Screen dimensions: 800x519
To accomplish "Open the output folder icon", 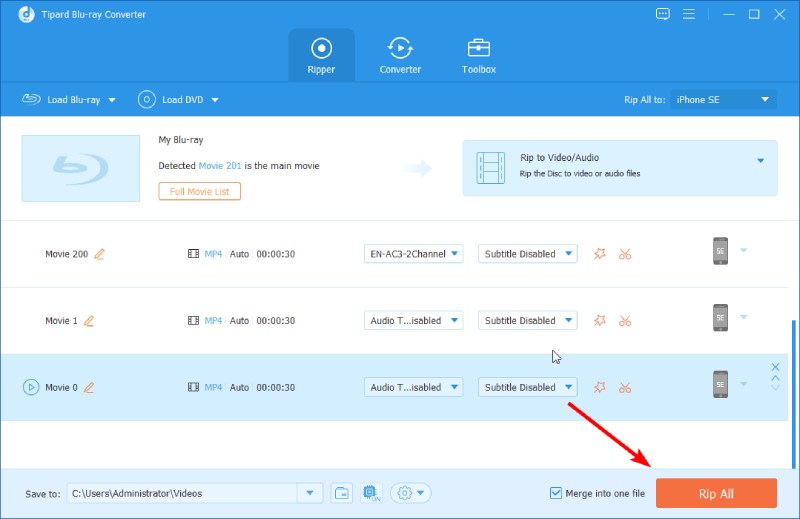I will pyautogui.click(x=341, y=493).
